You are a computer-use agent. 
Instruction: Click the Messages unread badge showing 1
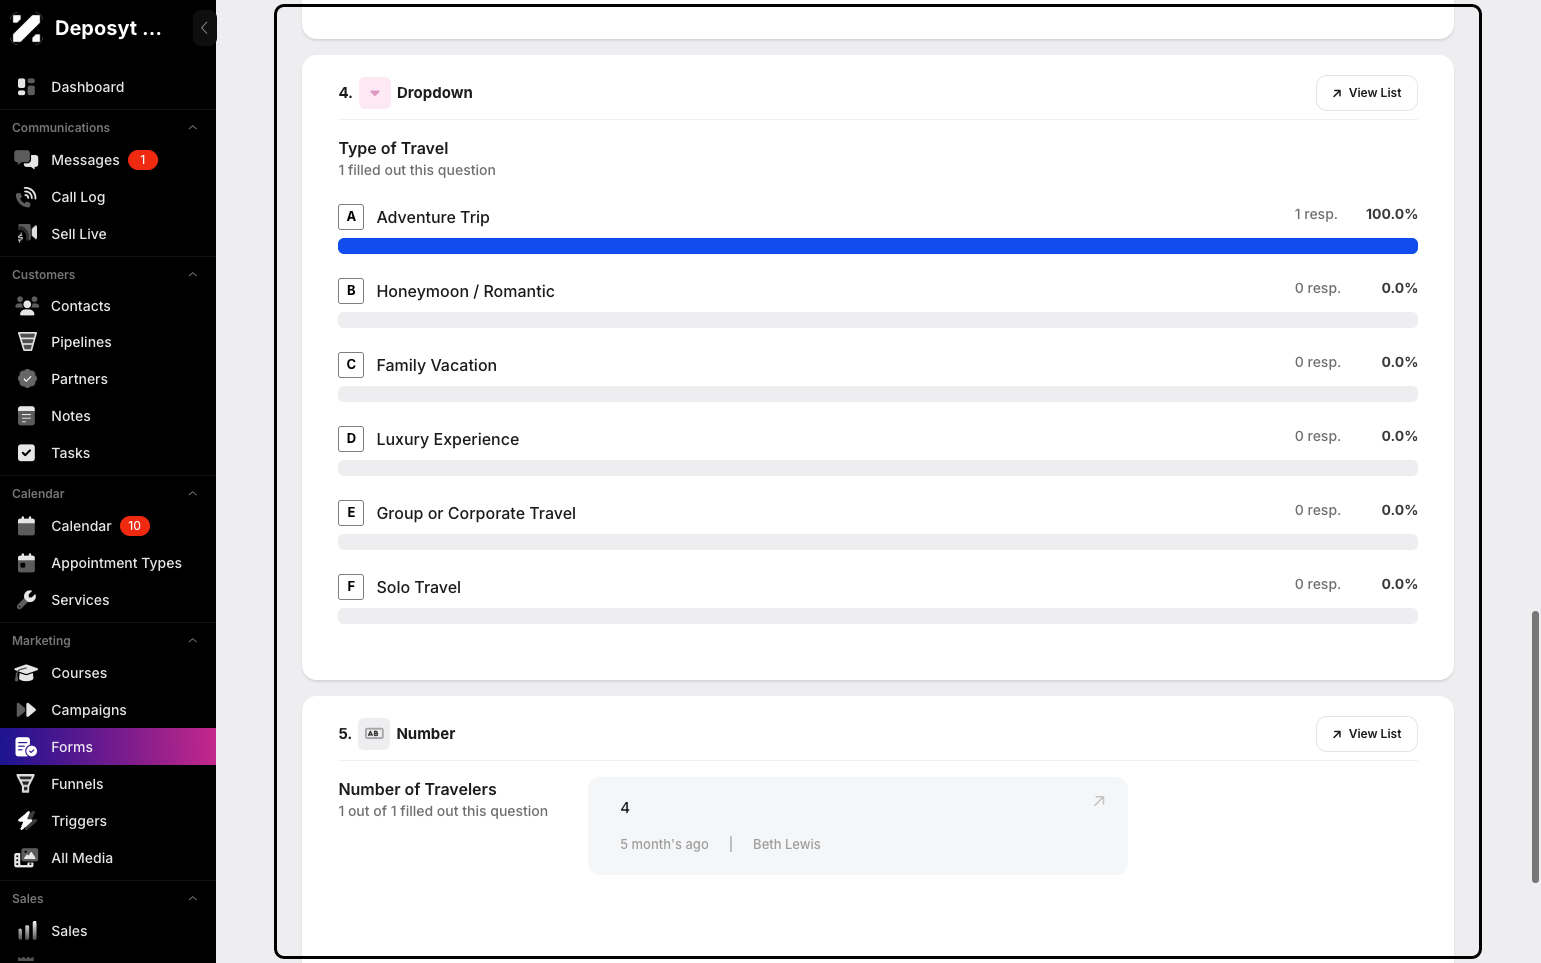pos(143,160)
